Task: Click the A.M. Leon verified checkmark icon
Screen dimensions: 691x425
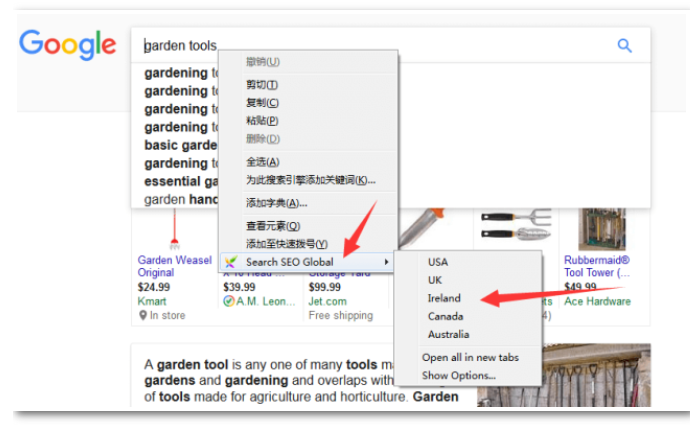Action: (x=228, y=301)
